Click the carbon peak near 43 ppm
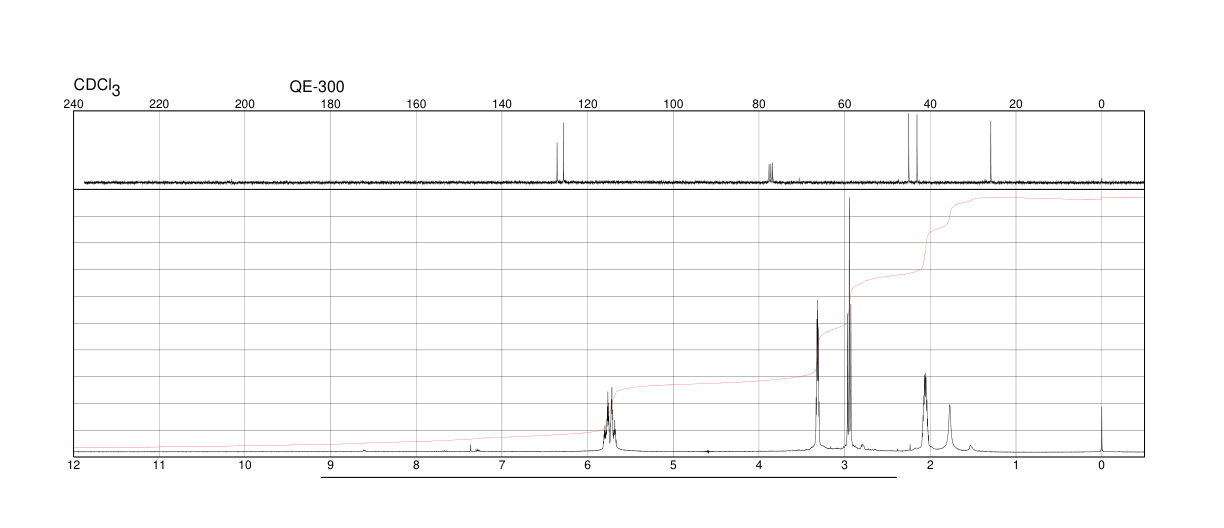Viewport: 1224px width, 528px height. pos(916,148)
